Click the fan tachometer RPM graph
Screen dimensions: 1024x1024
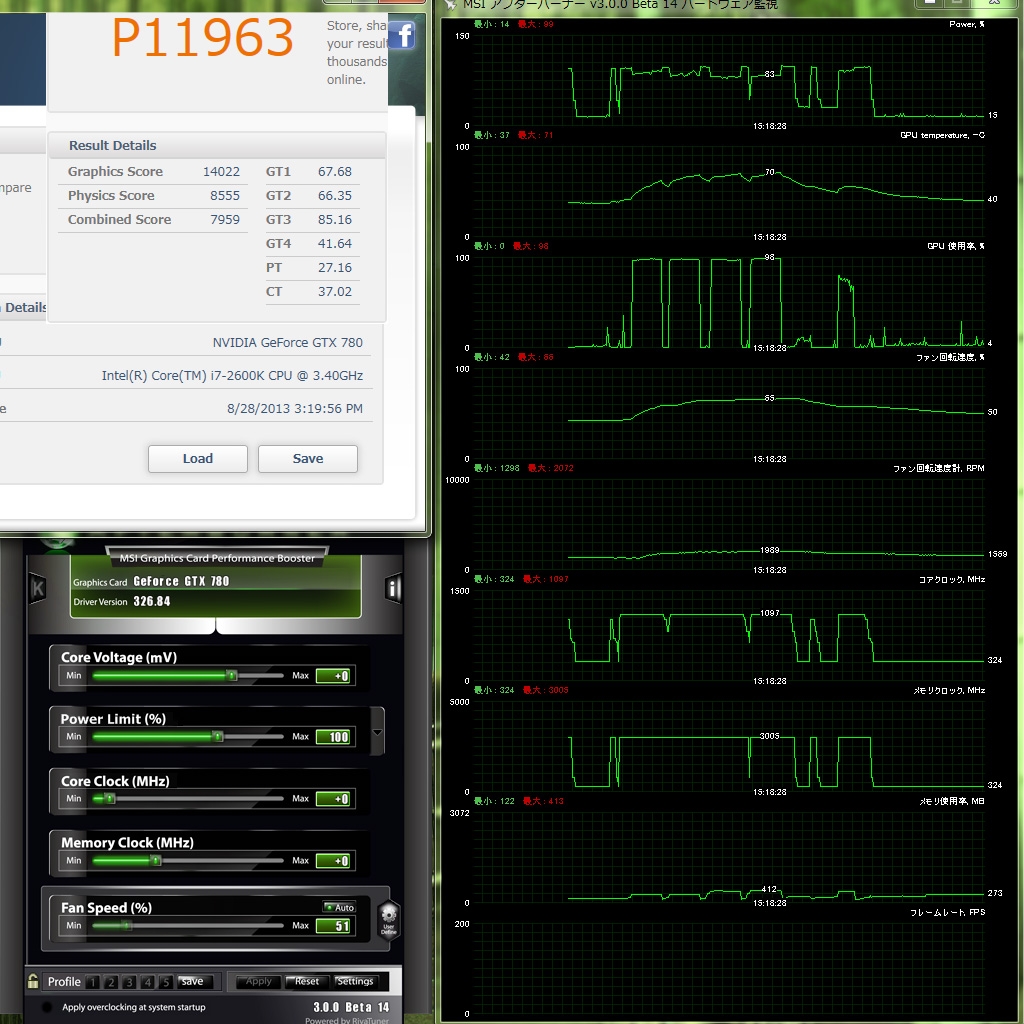point(728,524)
